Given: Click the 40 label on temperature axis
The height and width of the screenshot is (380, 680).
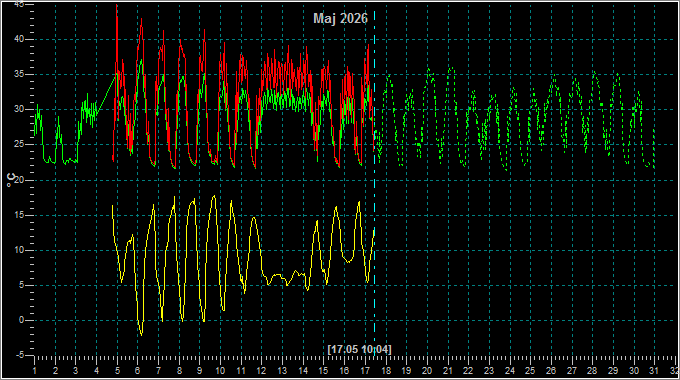Looking at the screenshot, I should (x=18, y=39).
